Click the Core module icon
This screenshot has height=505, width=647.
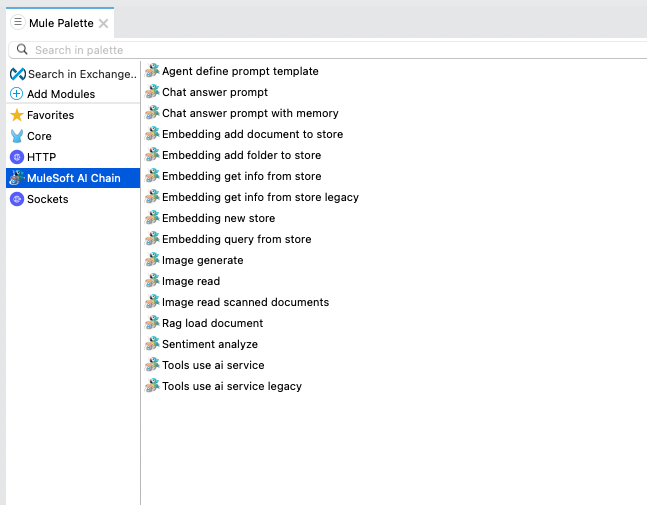coord(17,136)
